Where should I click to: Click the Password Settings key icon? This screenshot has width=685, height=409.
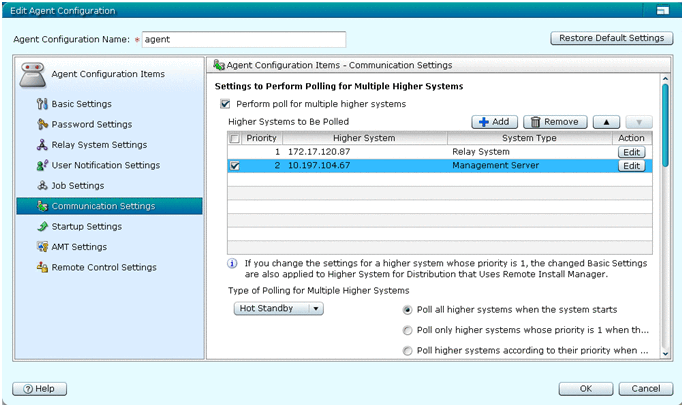pyautogui.click(x=42, y=125)
